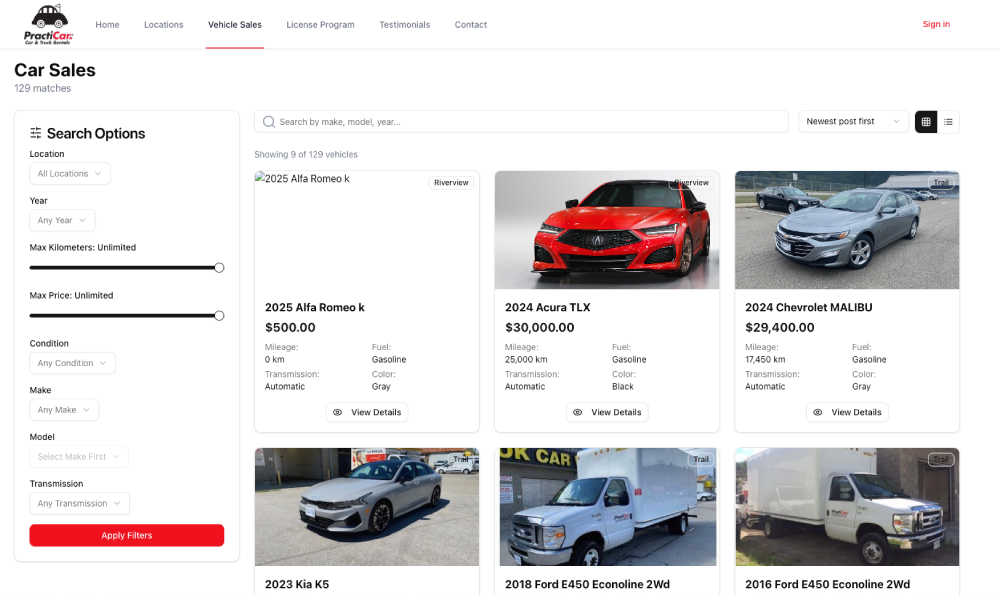Open the Any Condition dropdown
The width and height of the screenshot is (1000, 595).
(x=72, y=364)
